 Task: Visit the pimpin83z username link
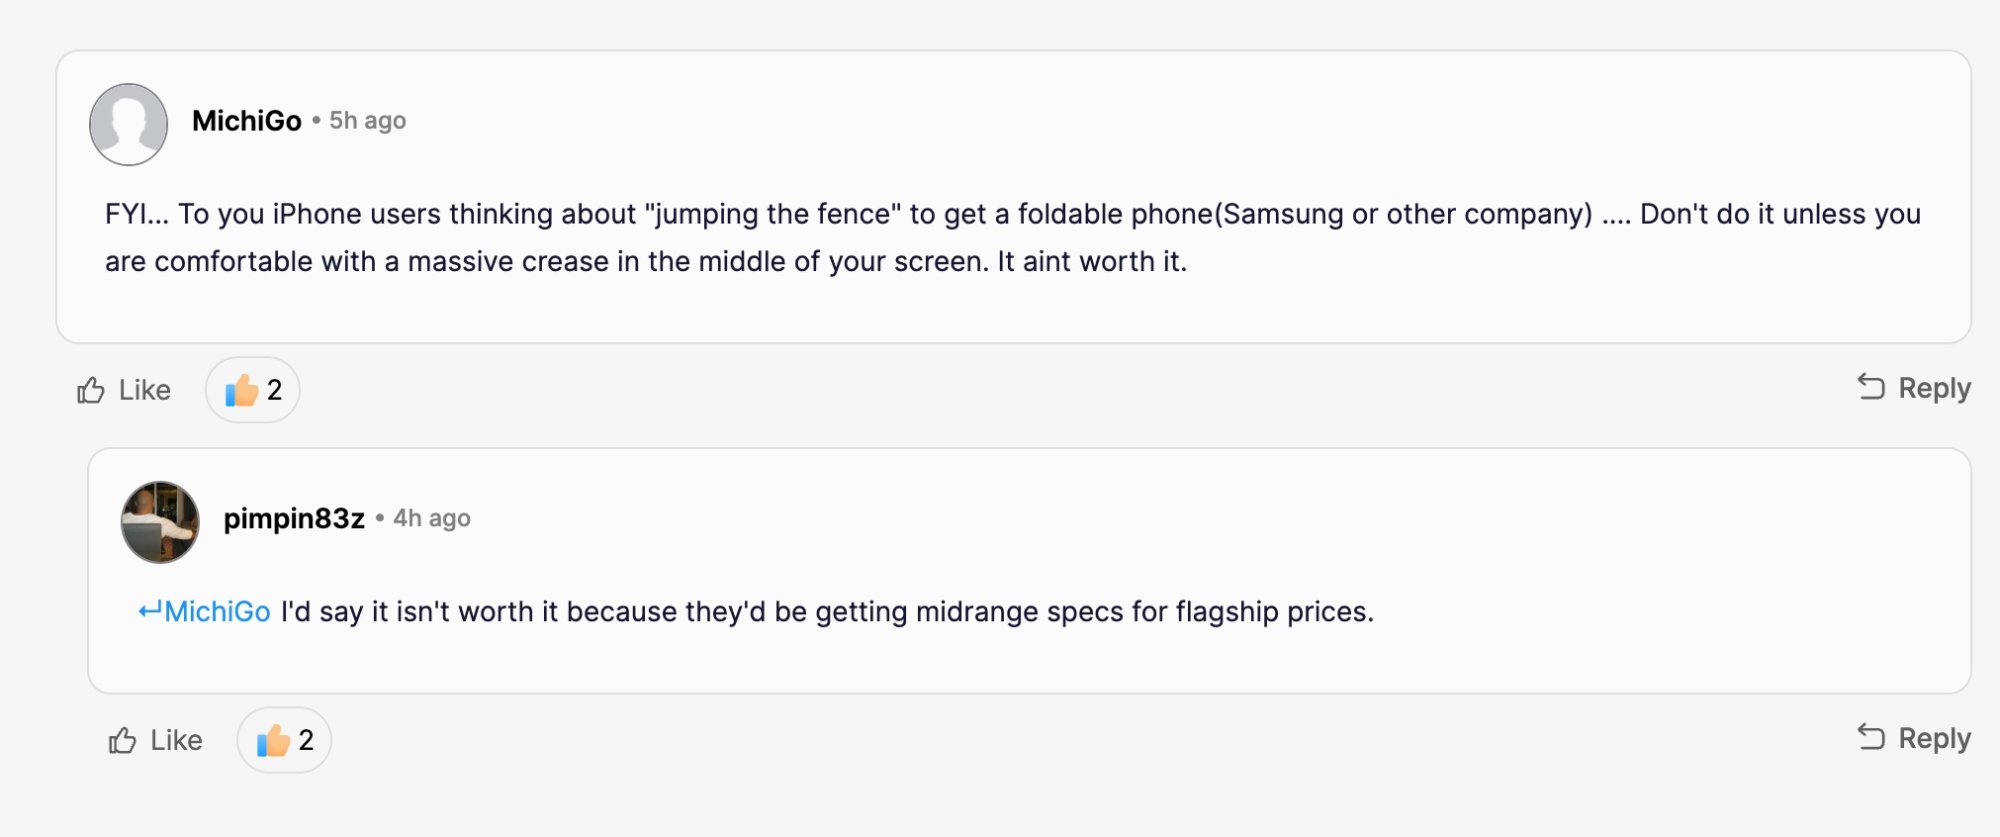coord(294,518)
